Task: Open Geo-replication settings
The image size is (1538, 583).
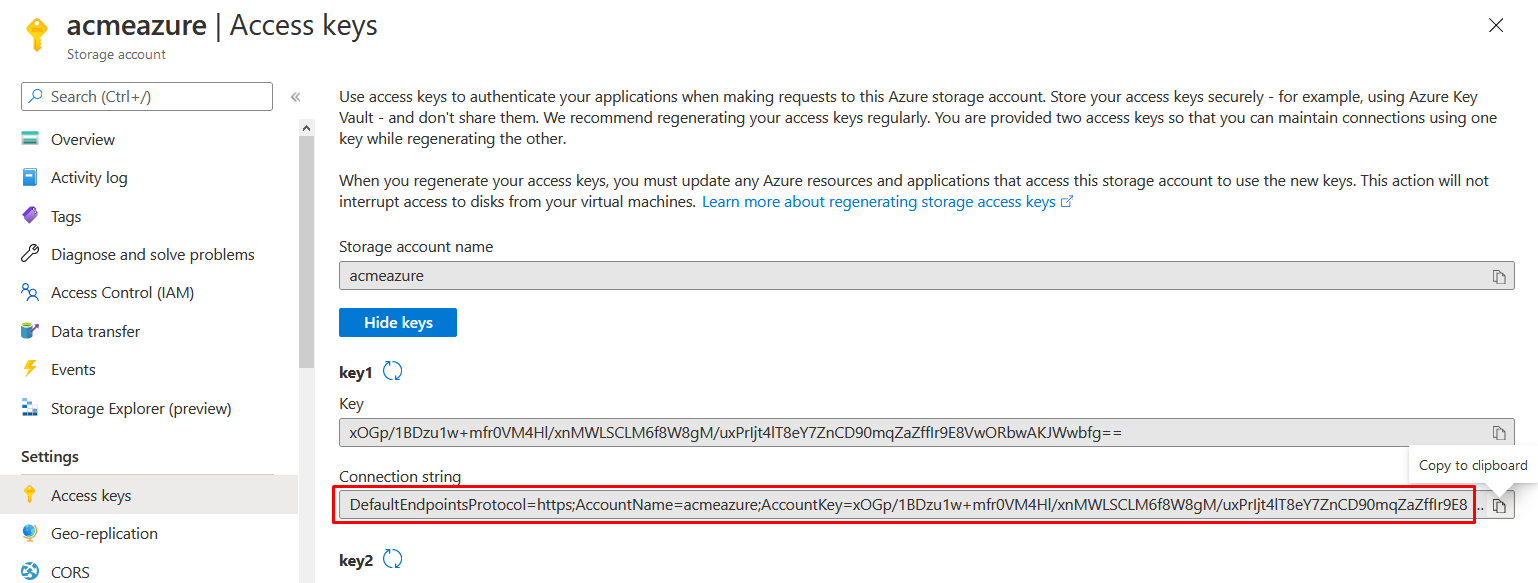Action: click(x=104, y=534)
